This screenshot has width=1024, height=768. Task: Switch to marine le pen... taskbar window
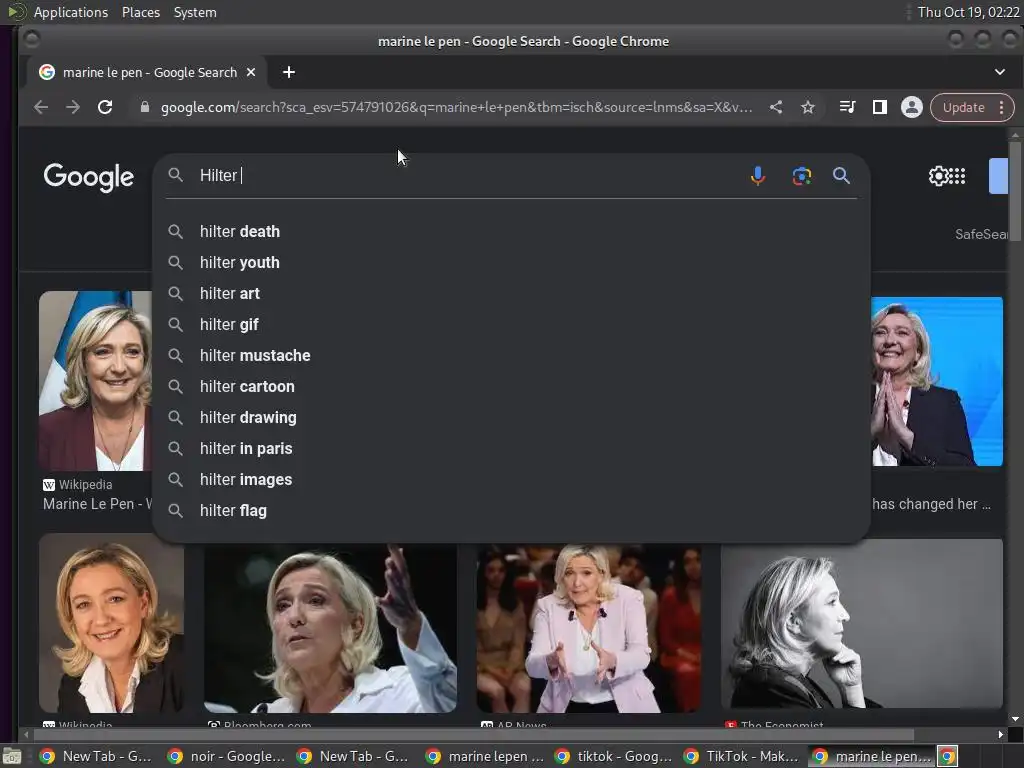coord(871,756)
